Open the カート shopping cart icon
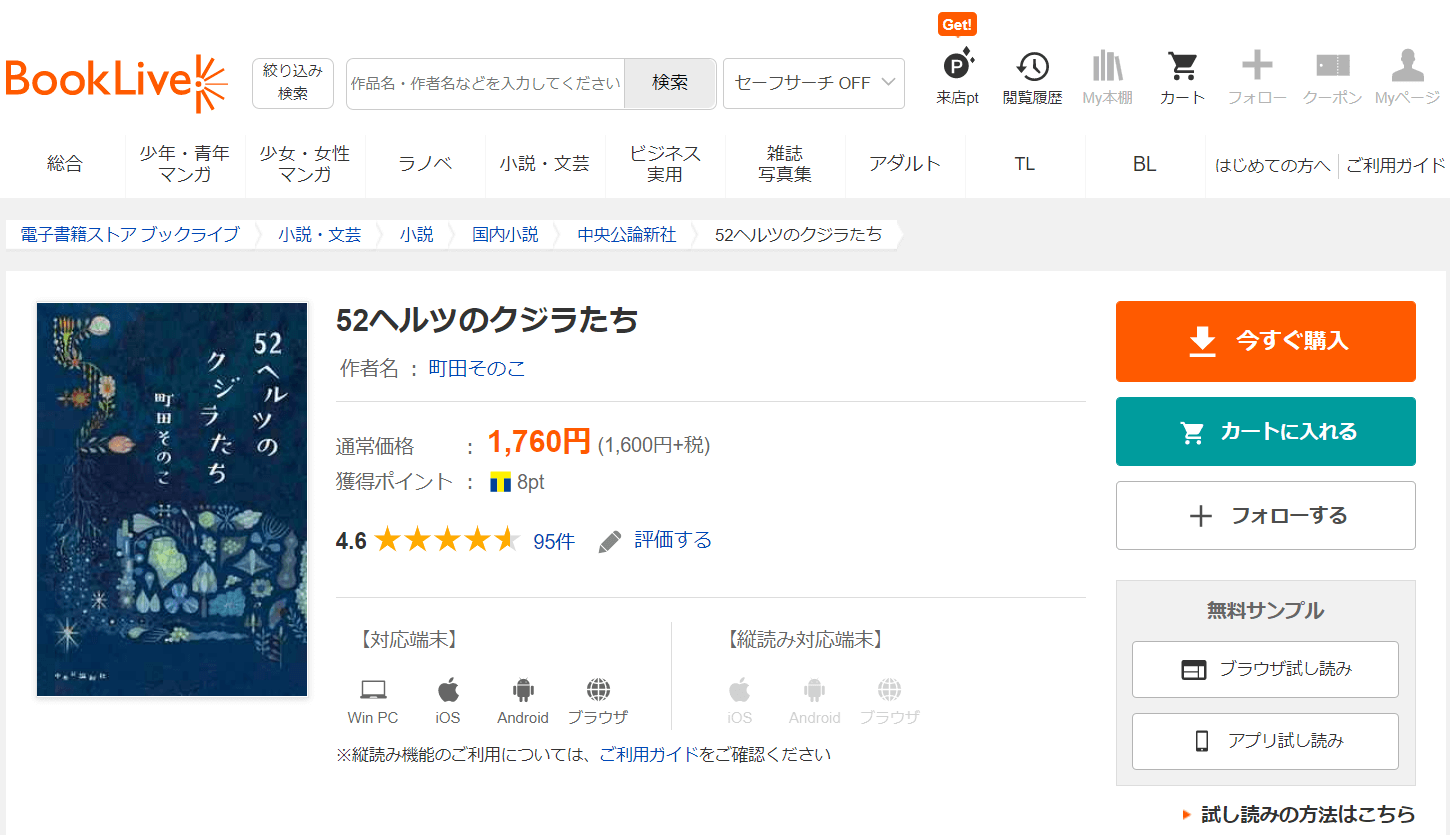Screen dimensions: 1450x835 [1182, 69]
